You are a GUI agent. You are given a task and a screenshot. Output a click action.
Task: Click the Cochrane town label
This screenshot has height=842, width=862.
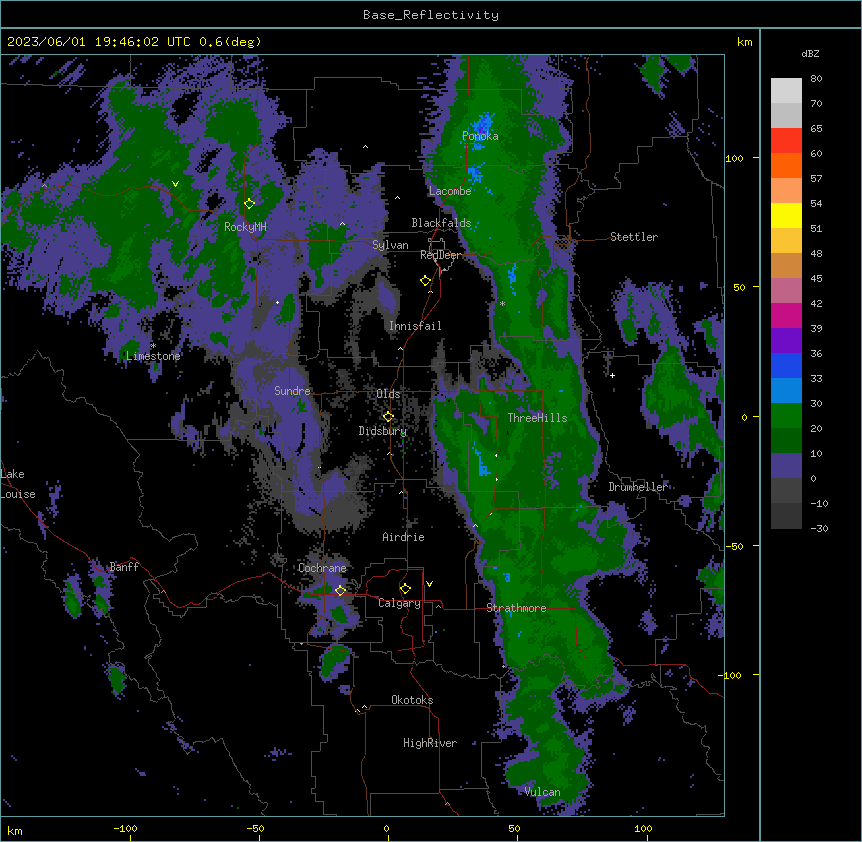coord(322,568)
